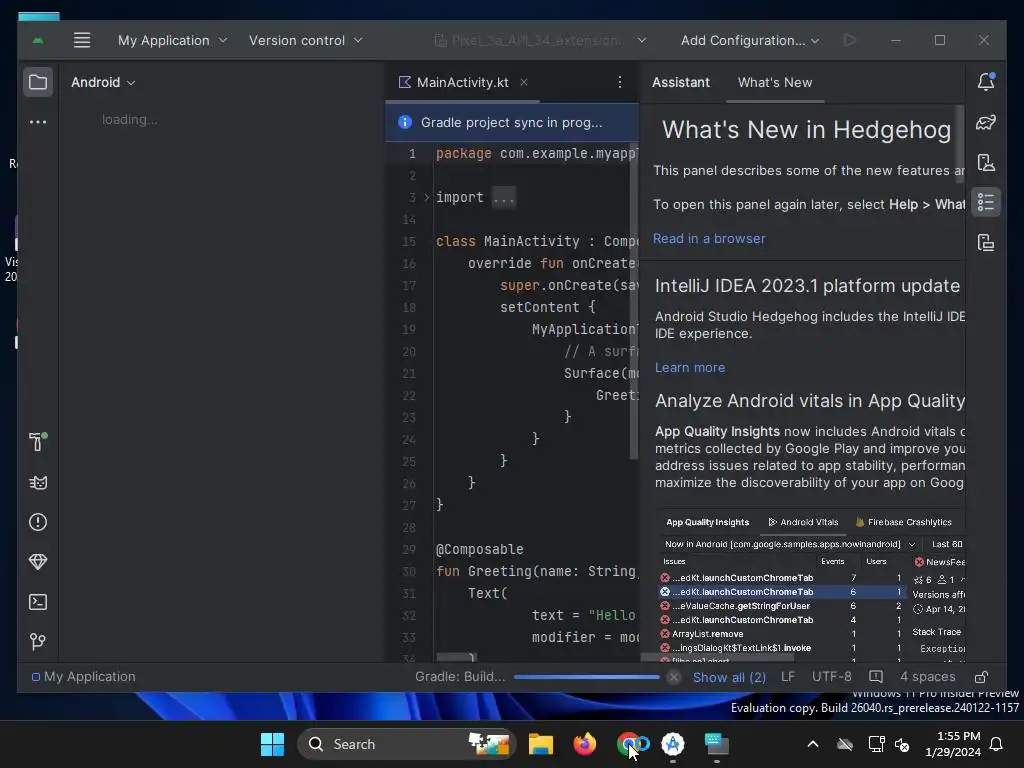Place cursor on line 15 class MainActivity
The height and width of the screenshot is (768, 1024).
[x=536, y=242]
